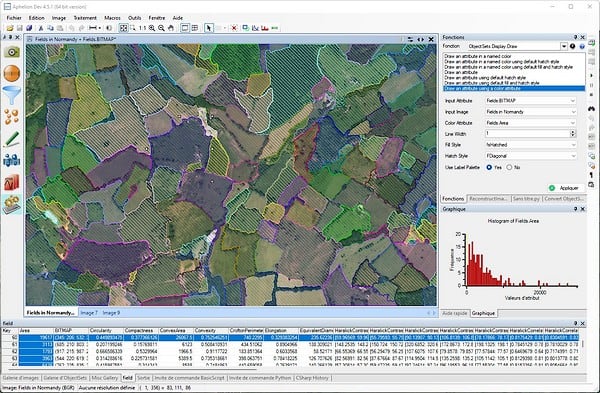Switch to the Galerie d'images tab
The height and width of the screenshot is (393, 600).
[x=21, y=378]
